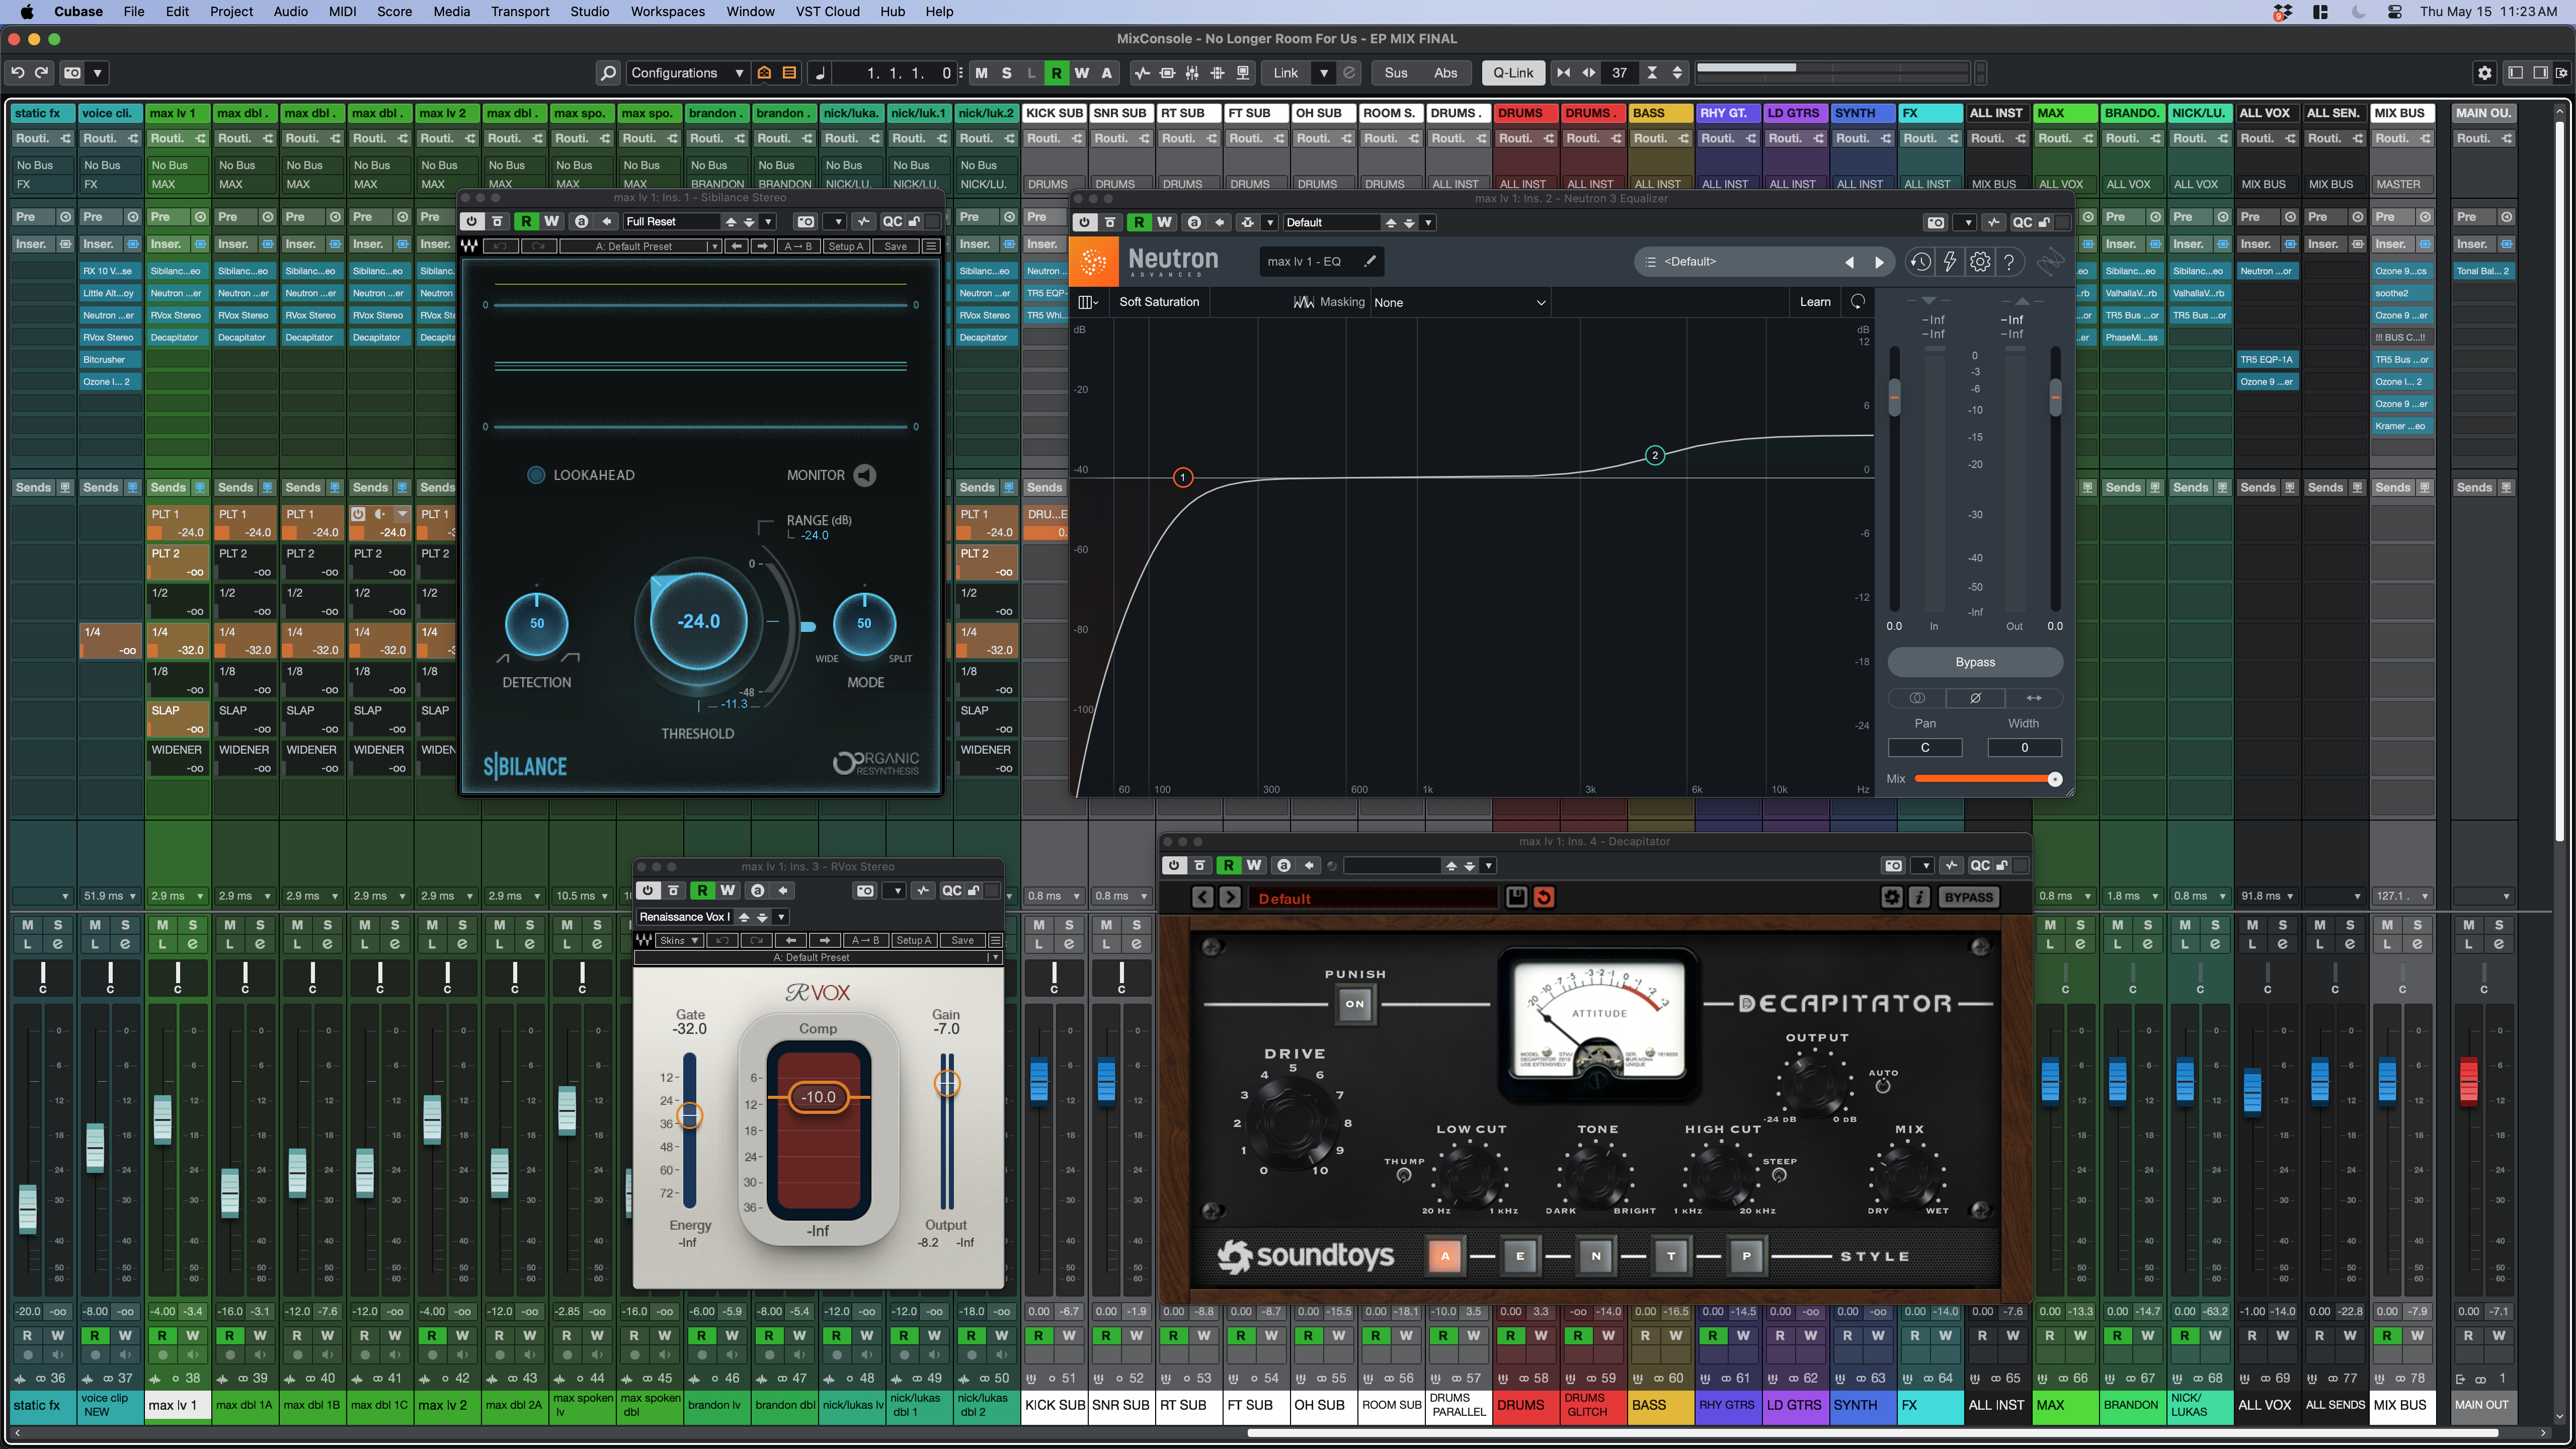Viewport: 2576px width, 1449px height.
Task: Click Neutron phase invert icon below Bypass
Action: coord(1975,698)
